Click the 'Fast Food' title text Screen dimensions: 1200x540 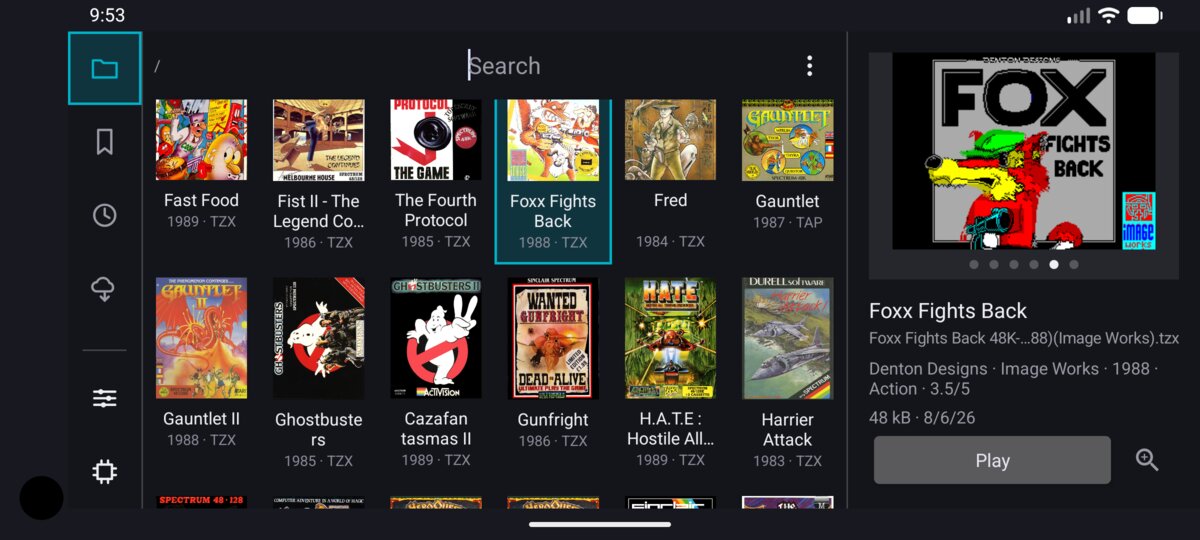[x=201, y=200]
